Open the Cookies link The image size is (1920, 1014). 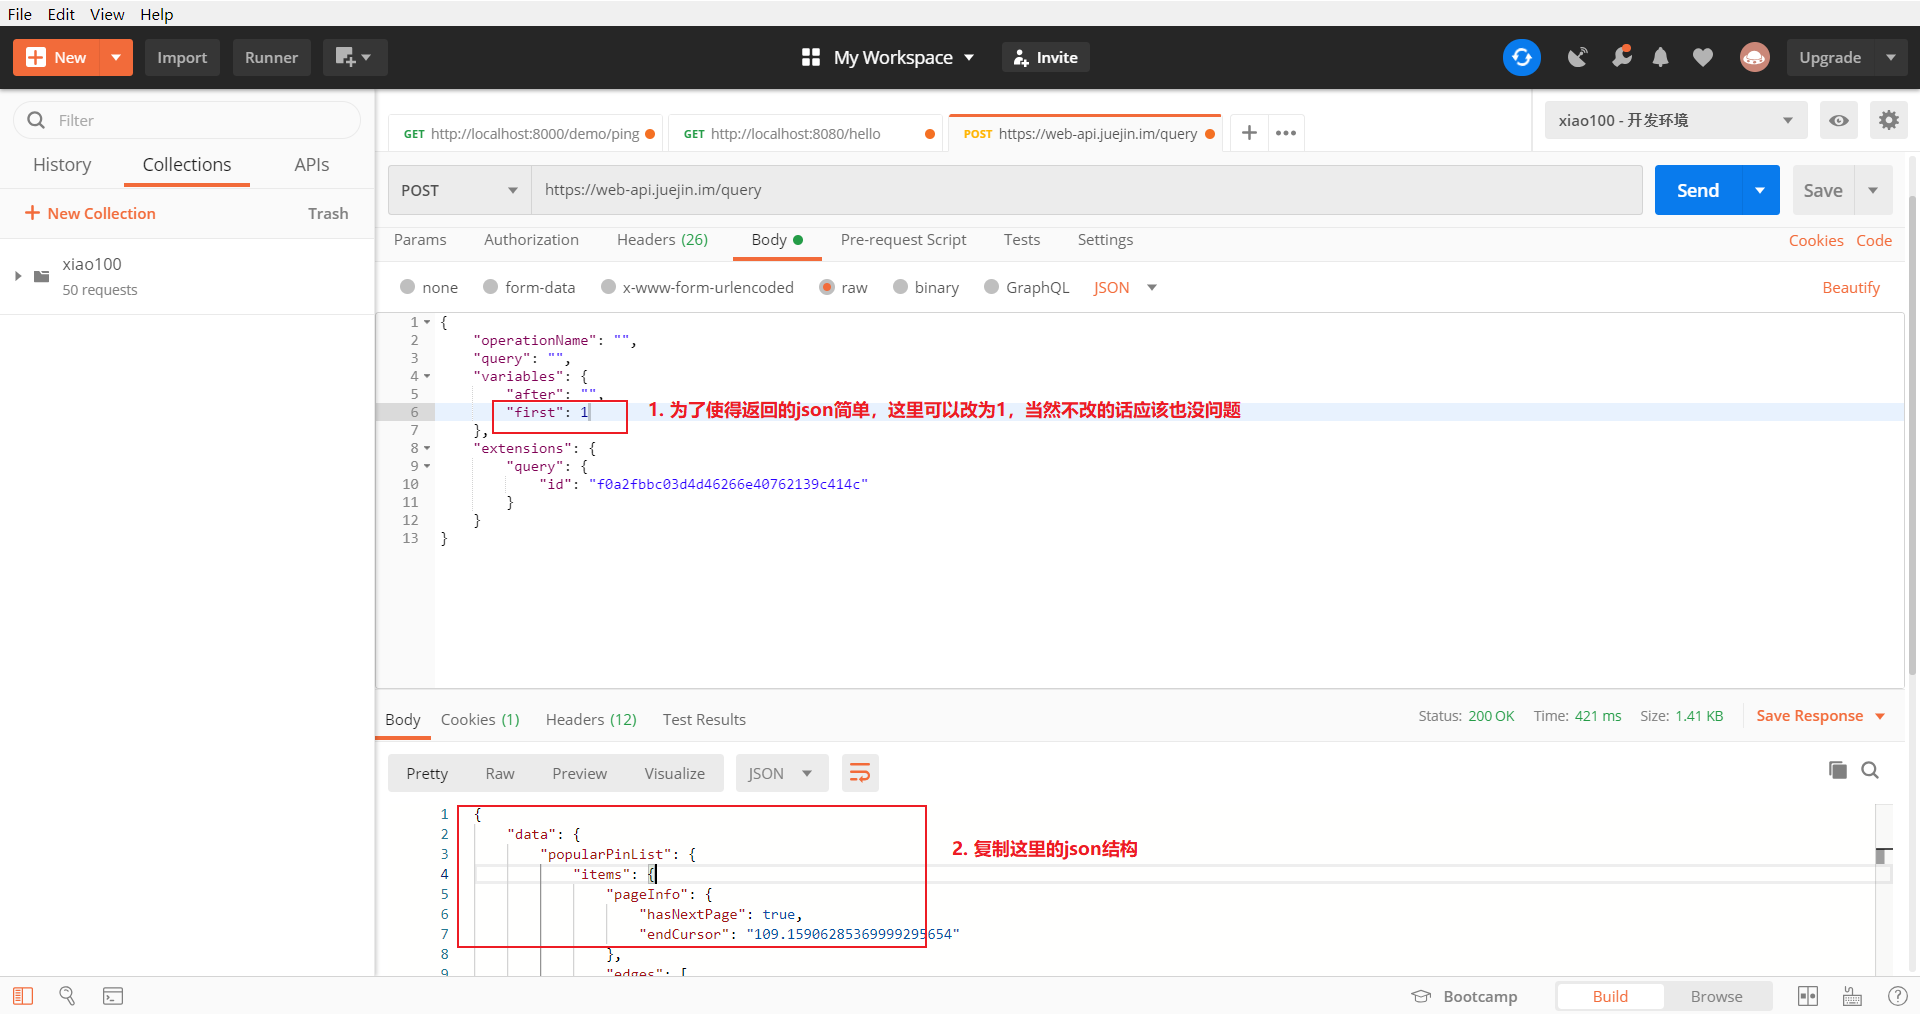pyautogui.click(x=1816, y=240)
